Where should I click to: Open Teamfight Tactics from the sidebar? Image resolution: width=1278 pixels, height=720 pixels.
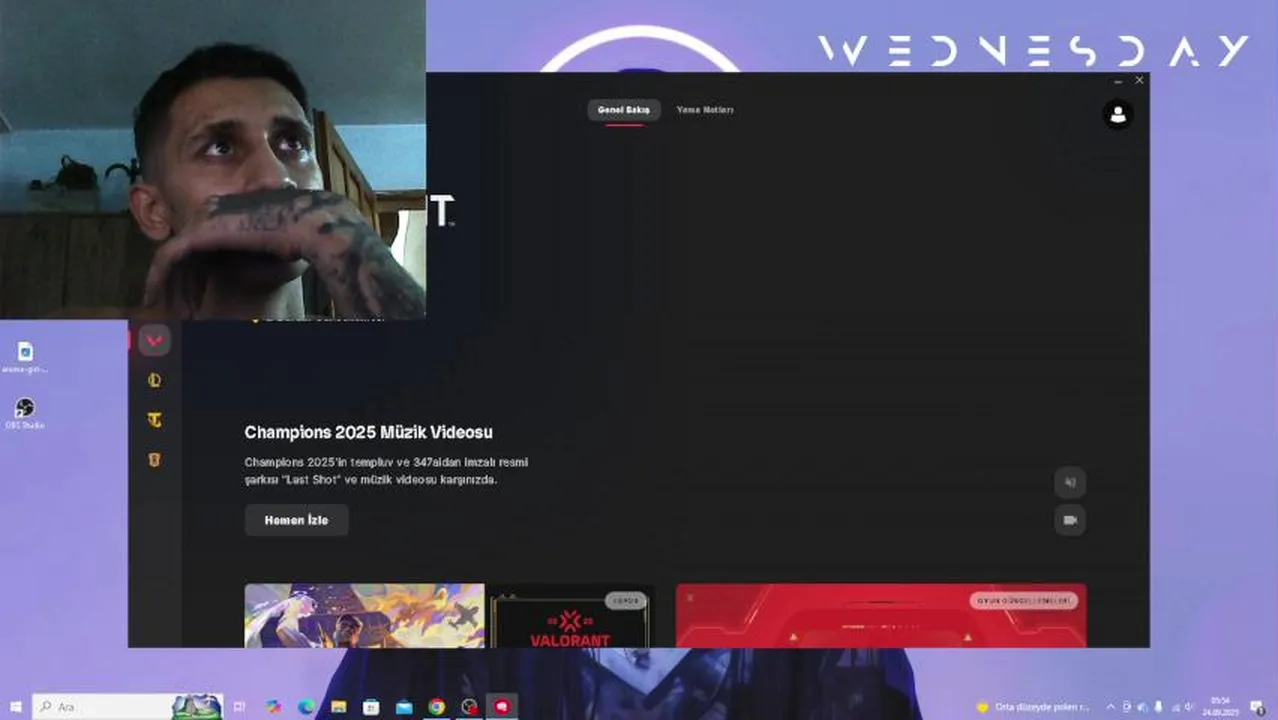point(154,420)
